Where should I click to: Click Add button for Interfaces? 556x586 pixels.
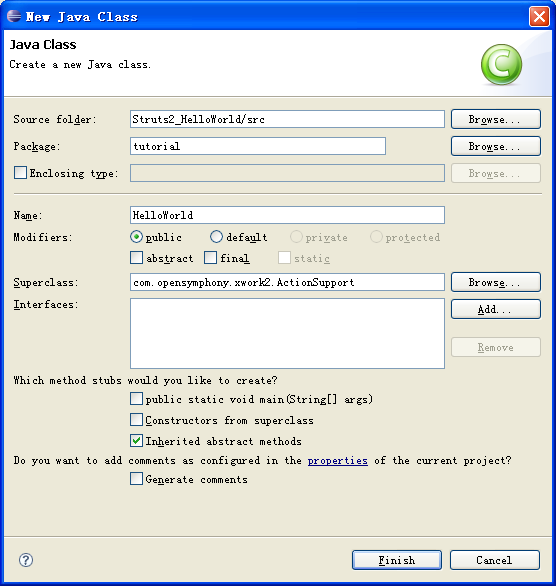pos(496,309)
